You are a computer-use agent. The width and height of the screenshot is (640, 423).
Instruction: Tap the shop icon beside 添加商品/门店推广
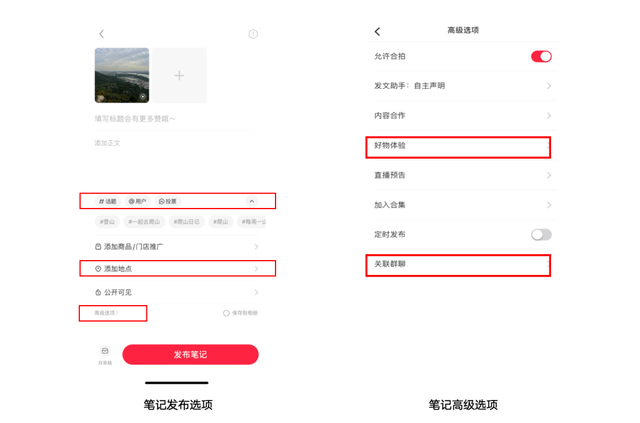click(x=98, y=247)
